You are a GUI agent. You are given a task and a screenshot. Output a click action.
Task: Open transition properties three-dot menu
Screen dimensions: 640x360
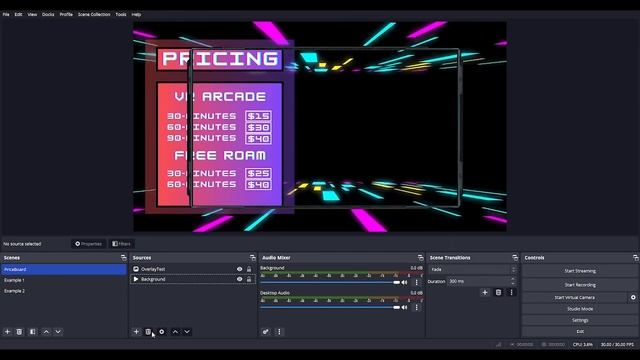tap(511, 292)
